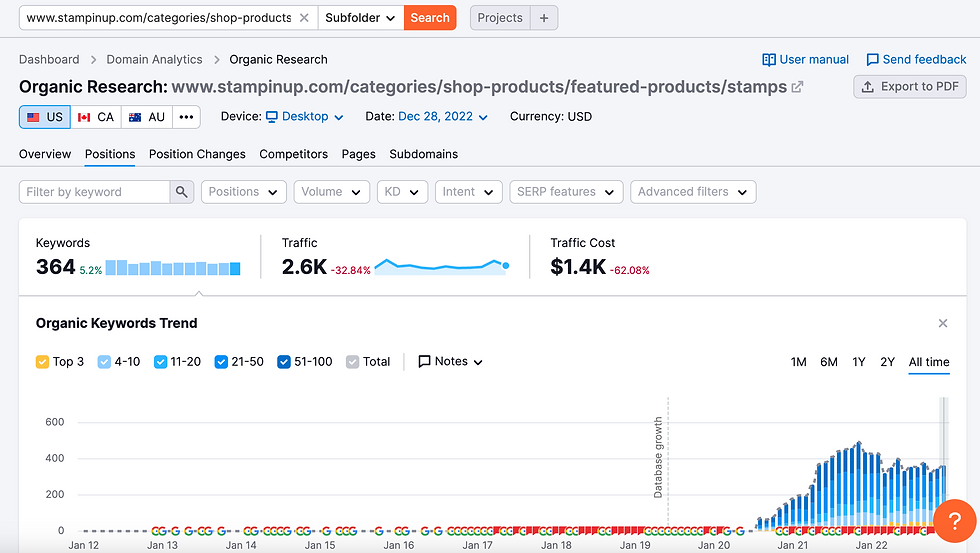The image size is (980, 553).
Task: Click the Projects button
Action: click(500, 17)
